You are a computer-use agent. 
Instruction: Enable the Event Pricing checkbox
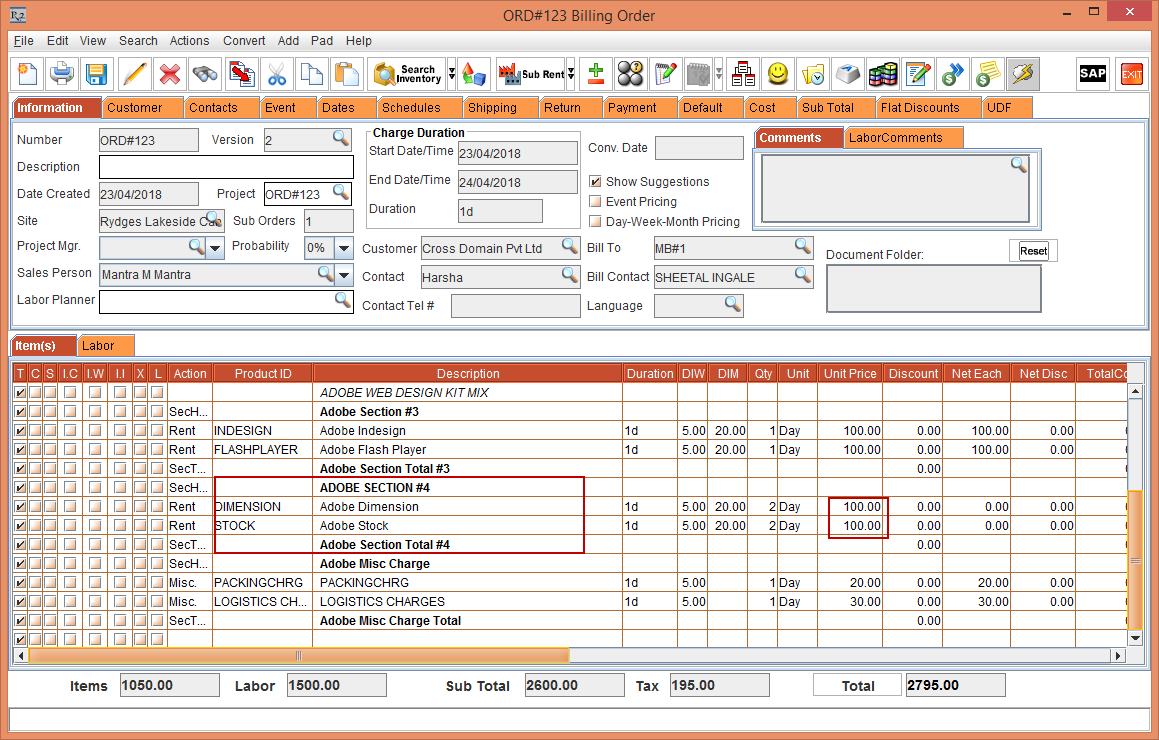[x=596, y=202]
